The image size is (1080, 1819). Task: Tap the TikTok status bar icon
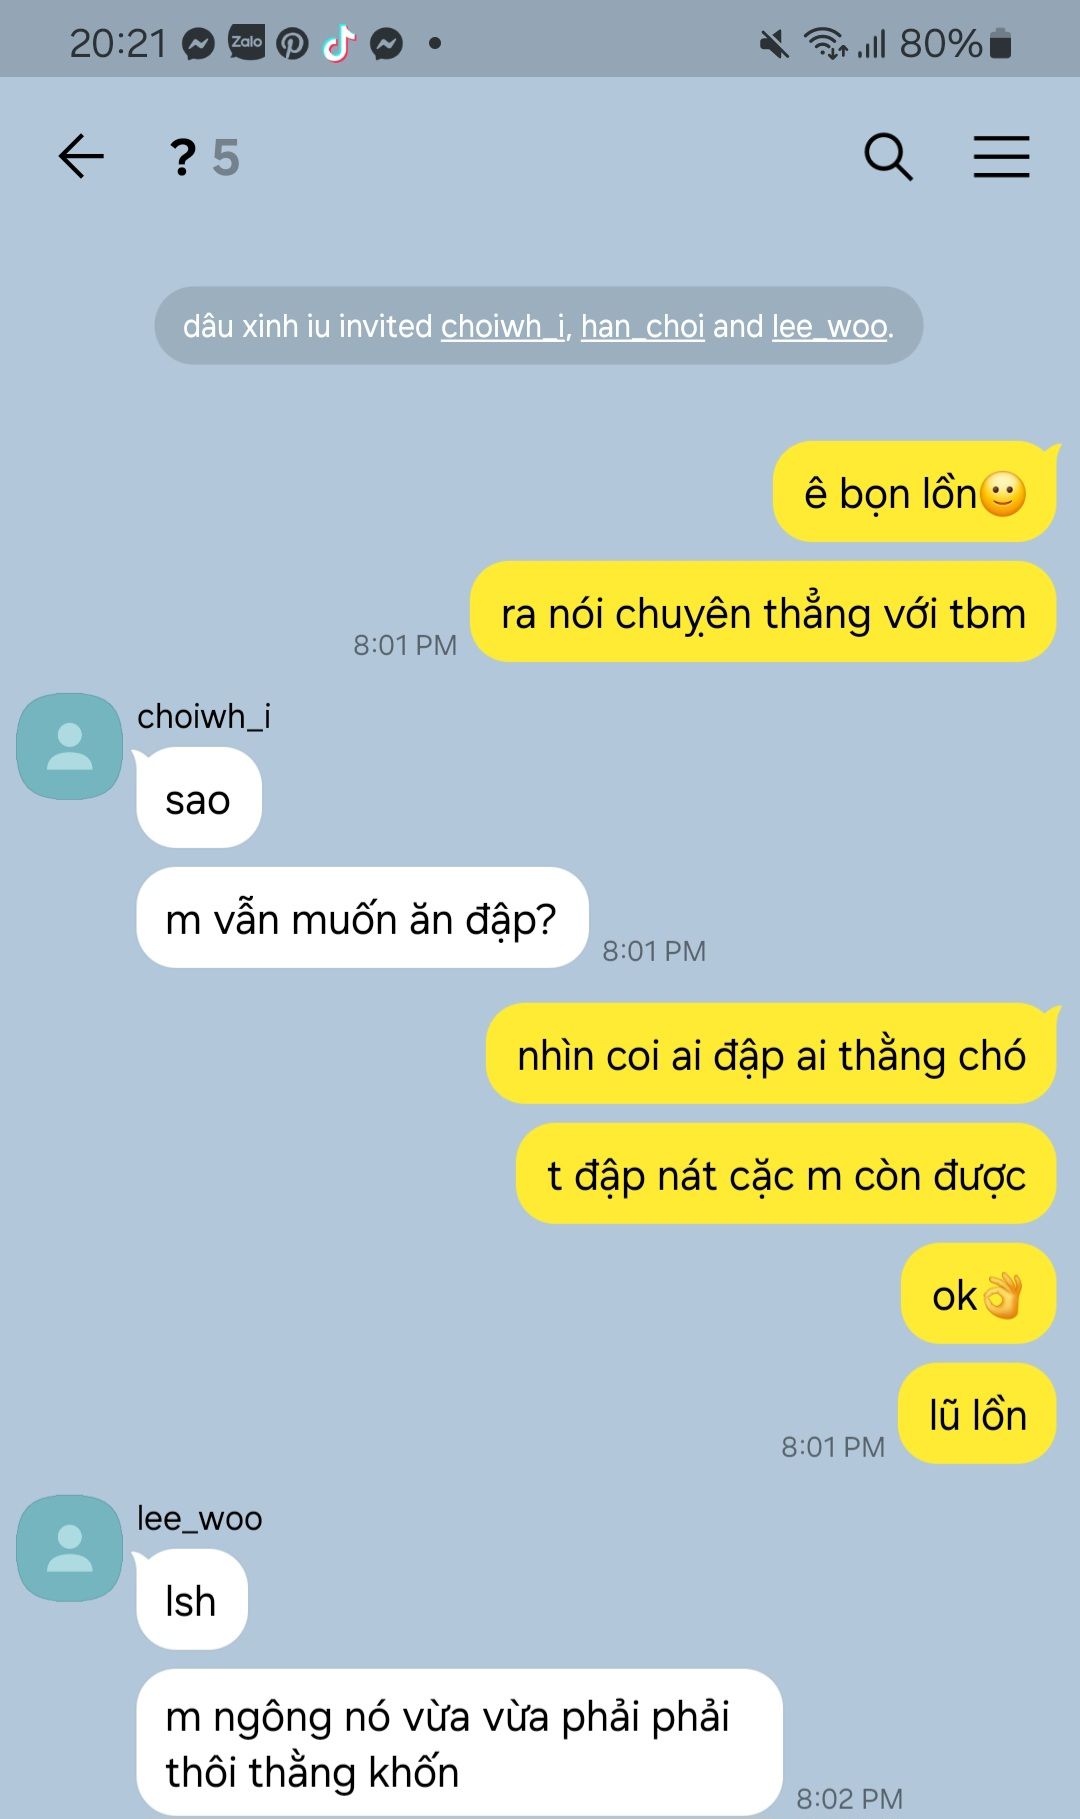pos(339,43)
